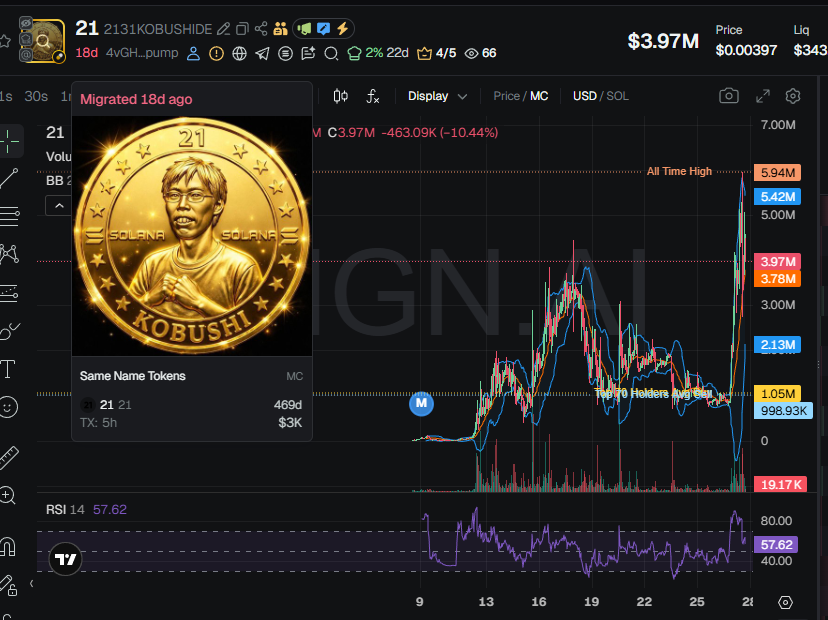Select the brush drawing tool
Image resolution: width=828 pixels, height=620 pixels.
9,331
